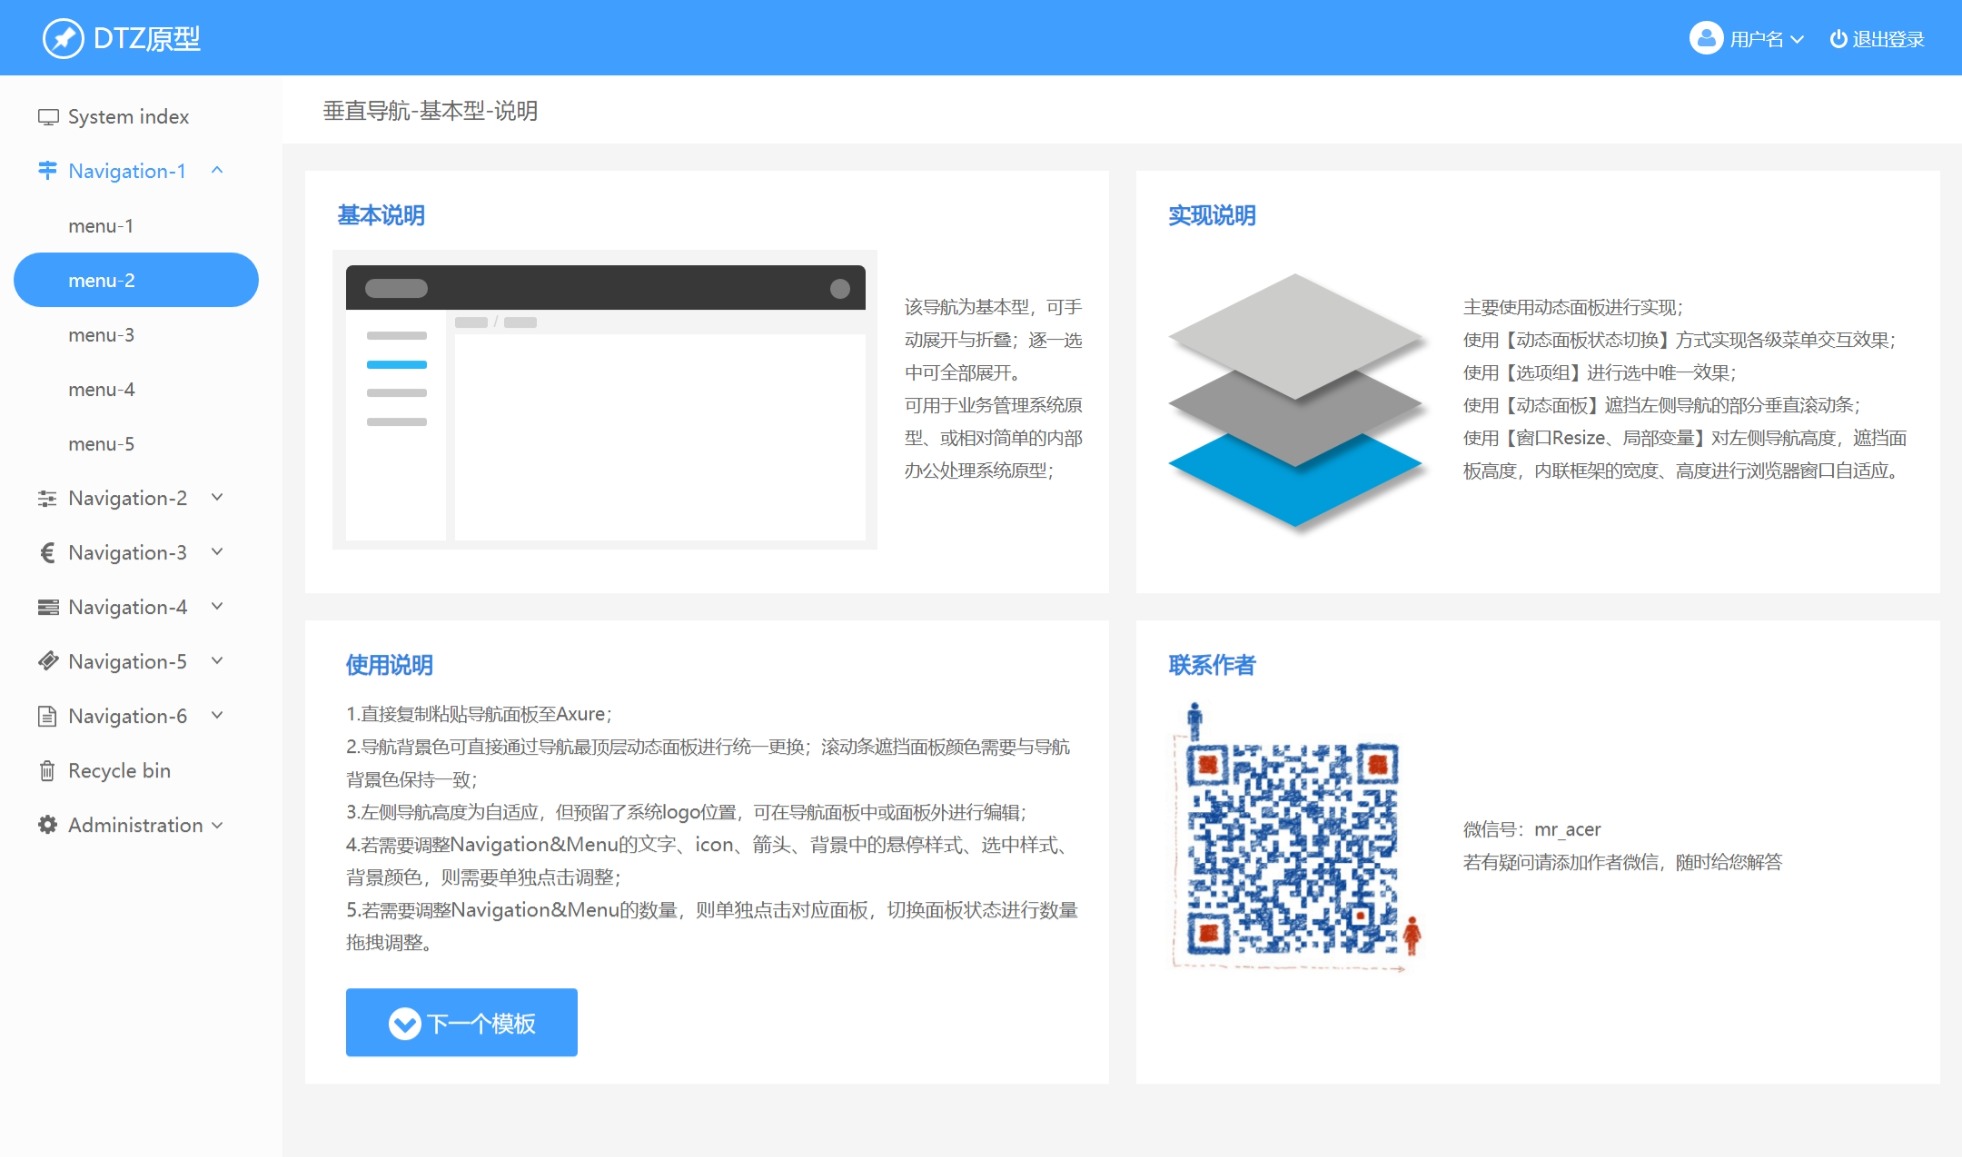Screen dimensions: 1962x1157
Task: Click the 使用说明 heading
Action: coord(389,665)
